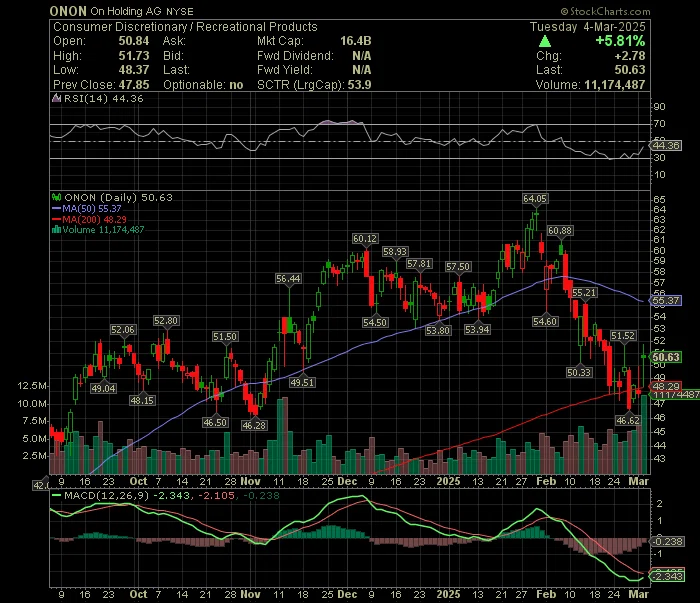Viewport: 700px width, 603px height.
Task: Click the Oct label on price chart axis
Action: pyautogui.click(x=138, y=481)
